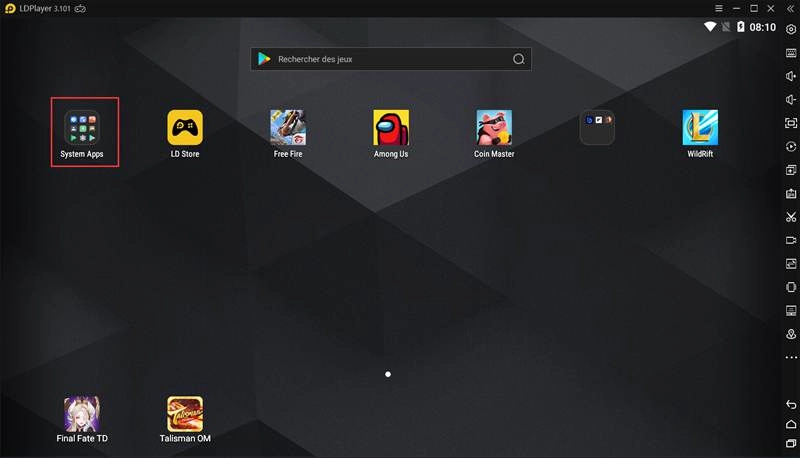Open emulator settings gear in sidebar
Screen dimensions: 800x458
[791, 29]
